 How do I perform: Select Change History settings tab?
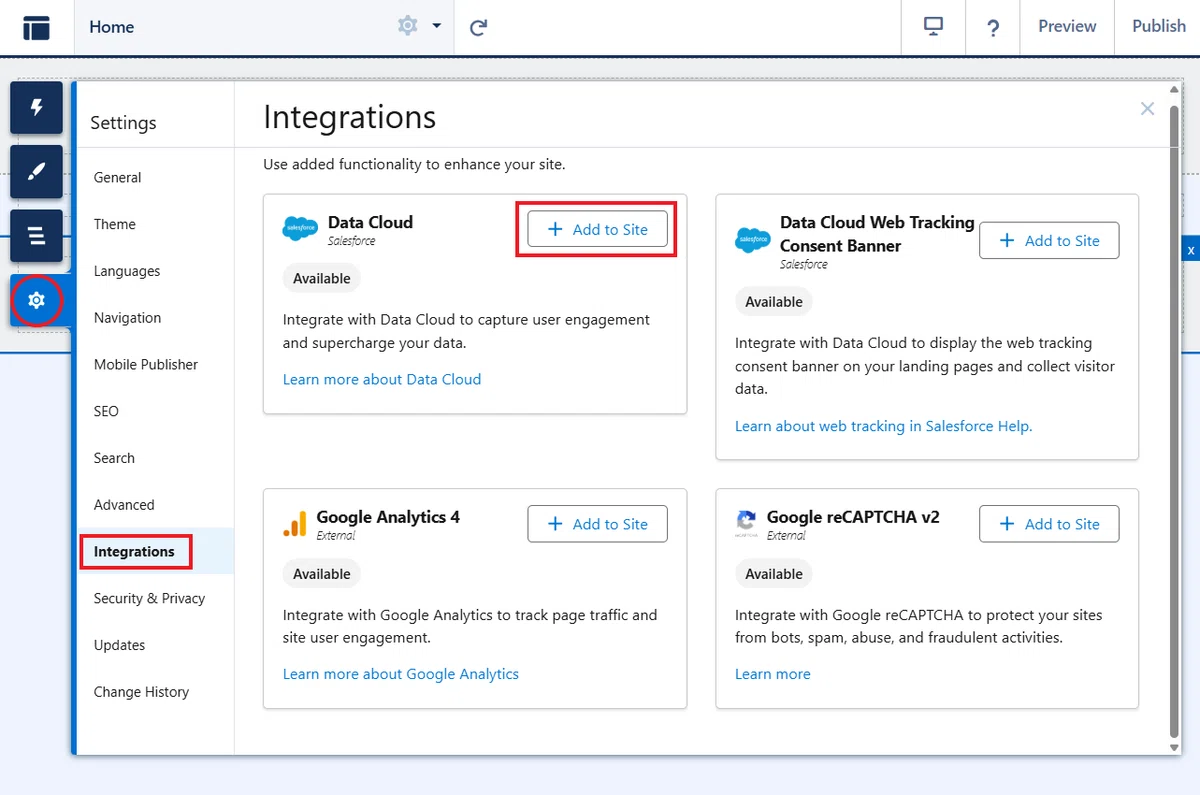point(156,692)
